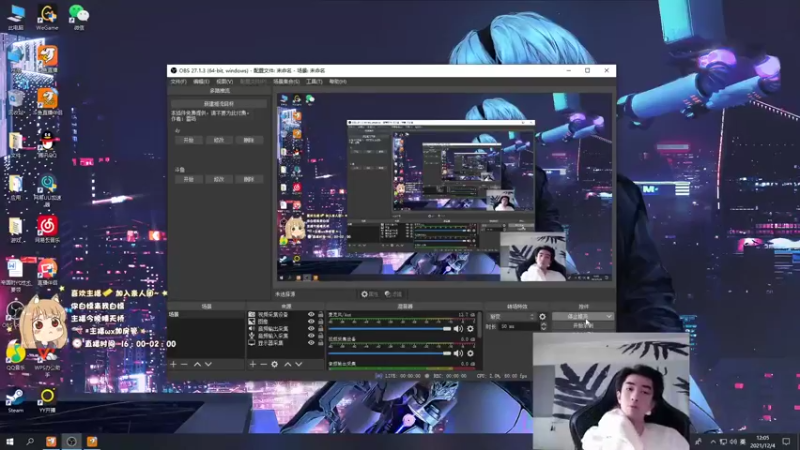Remove the selected source with the minus icon

click(x=263, y=364)
